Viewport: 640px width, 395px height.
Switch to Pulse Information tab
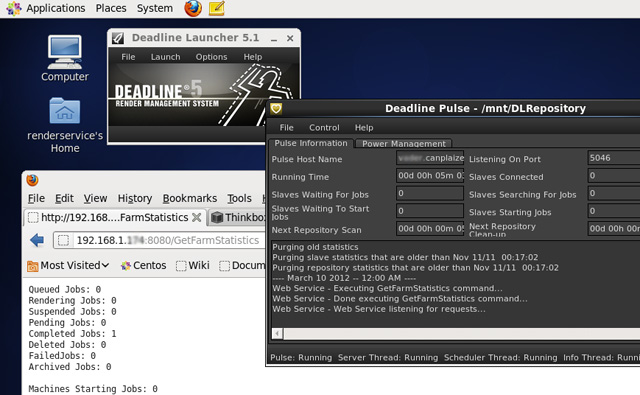[x=311, y=143]
